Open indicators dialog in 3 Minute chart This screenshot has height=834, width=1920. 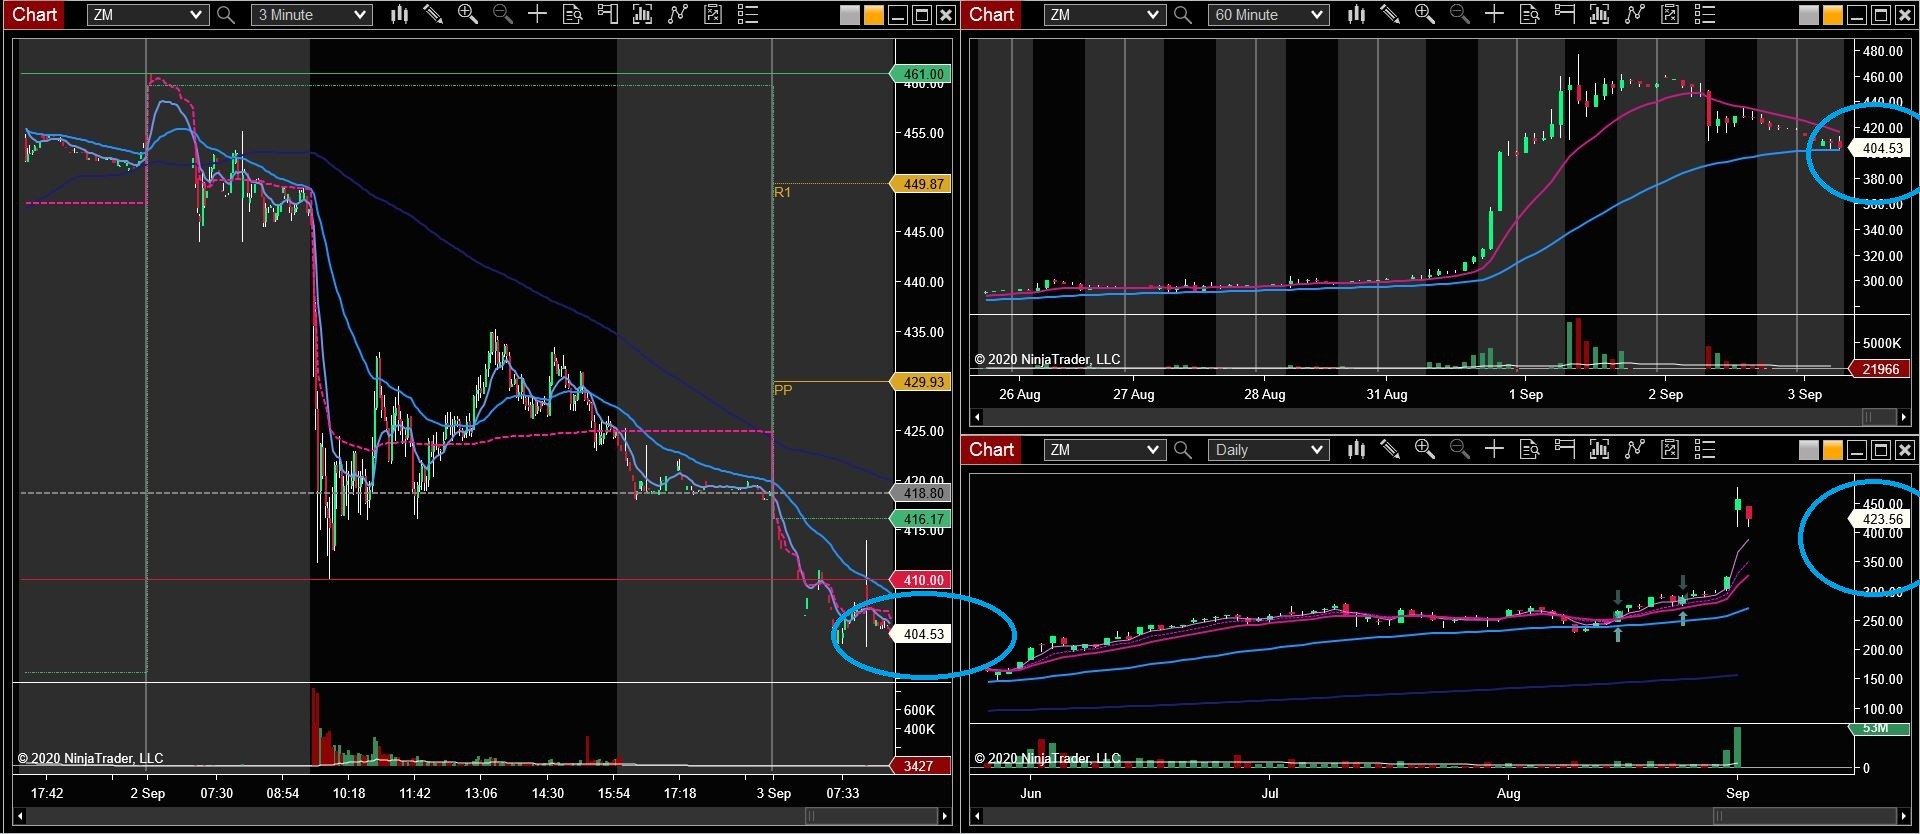[x=642, y=14]
